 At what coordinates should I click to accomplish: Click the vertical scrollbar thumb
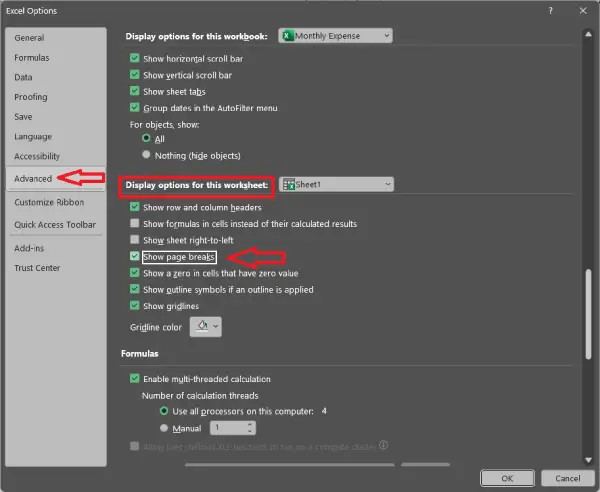(x=589, y=314)
